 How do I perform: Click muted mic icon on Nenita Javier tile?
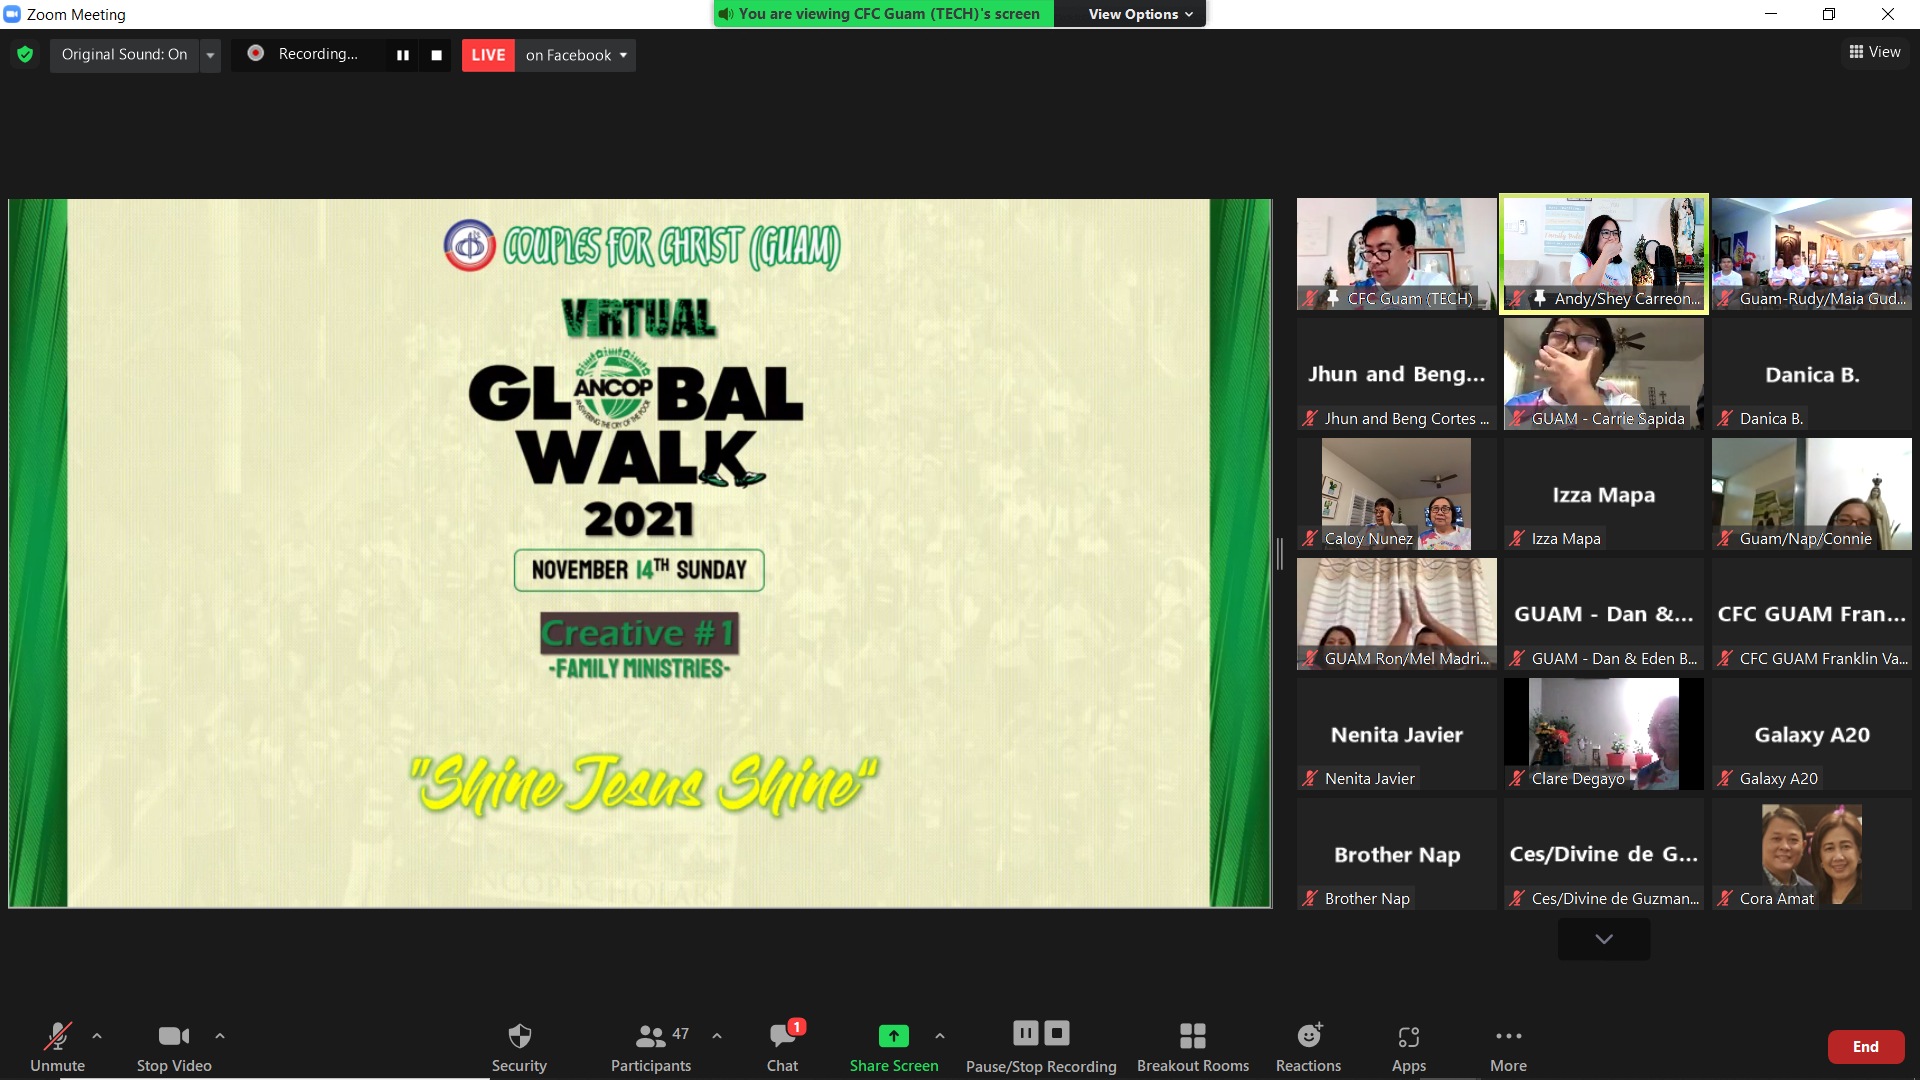[x=1310, y=778]
